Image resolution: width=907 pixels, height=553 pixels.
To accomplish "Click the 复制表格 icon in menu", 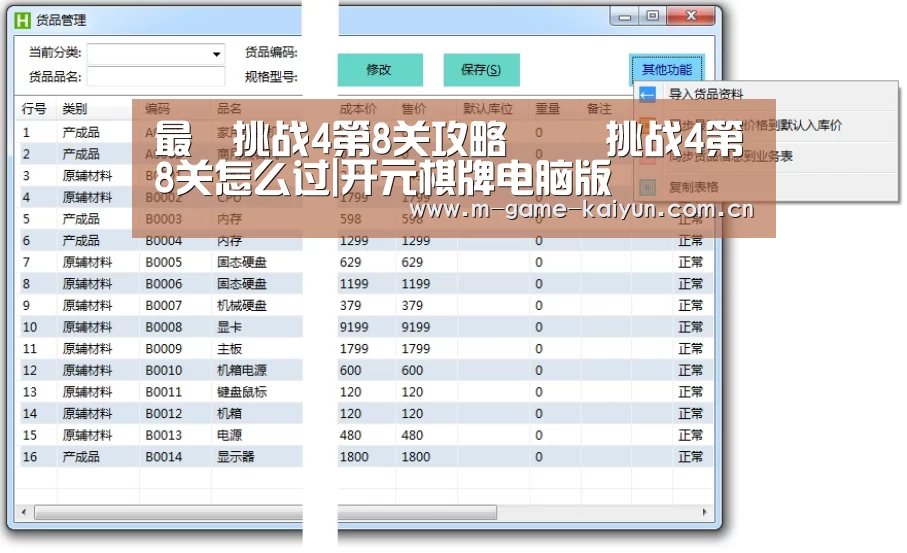I will coord(647,187).
